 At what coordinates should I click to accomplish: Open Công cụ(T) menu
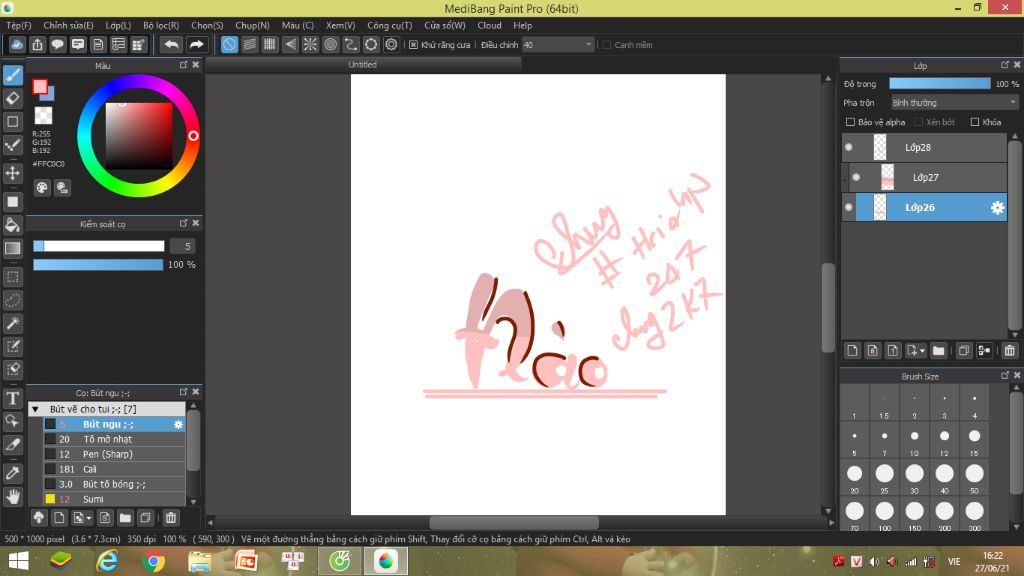point(389,25)
